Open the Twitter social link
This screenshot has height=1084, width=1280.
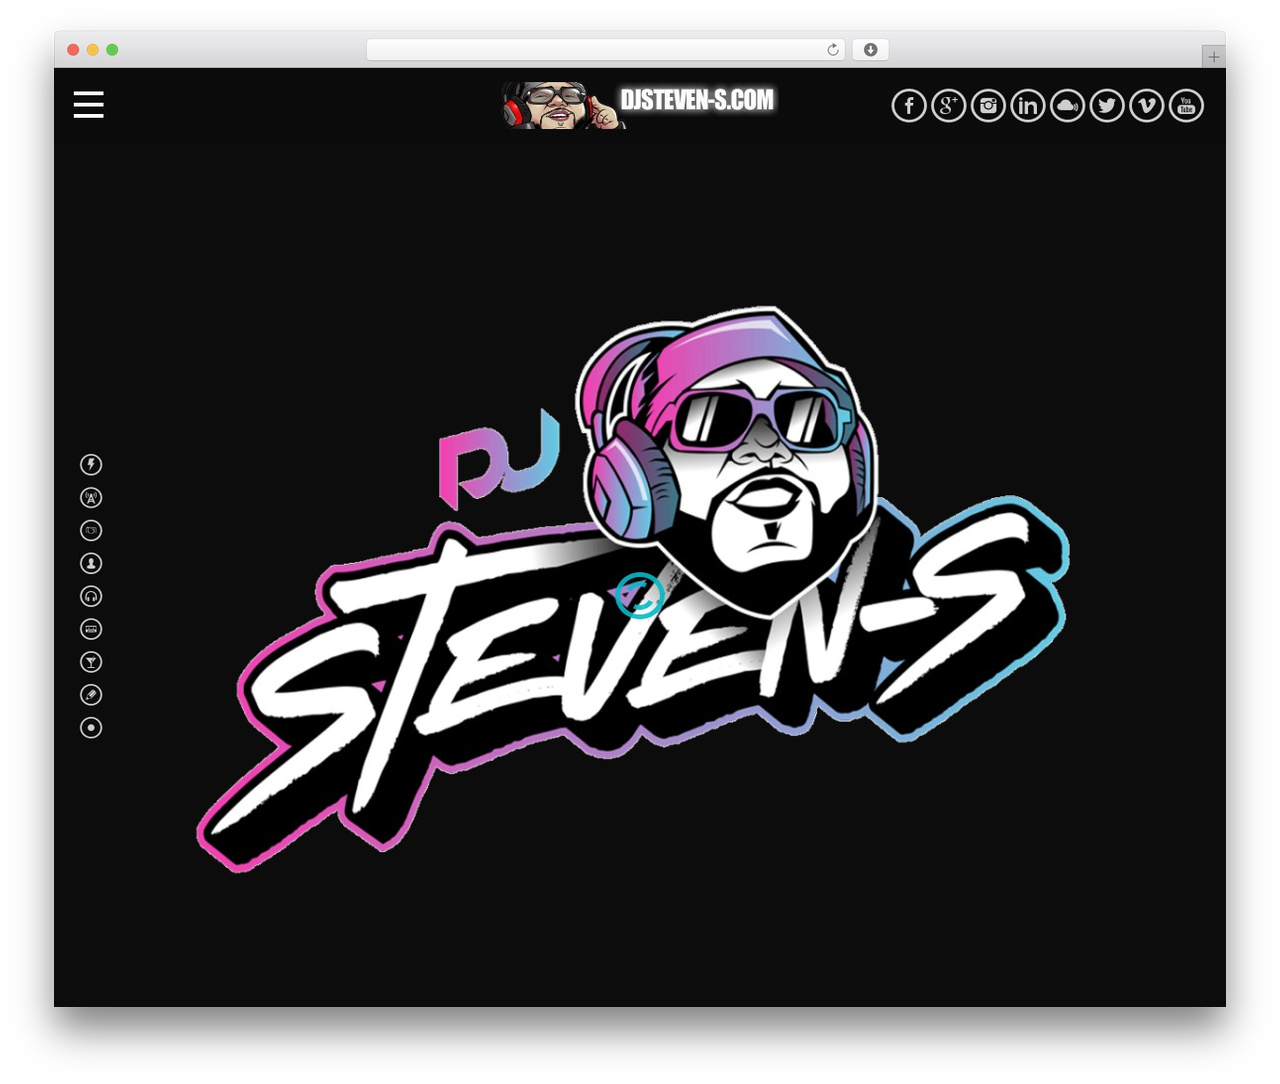[x=1107, y=105]
